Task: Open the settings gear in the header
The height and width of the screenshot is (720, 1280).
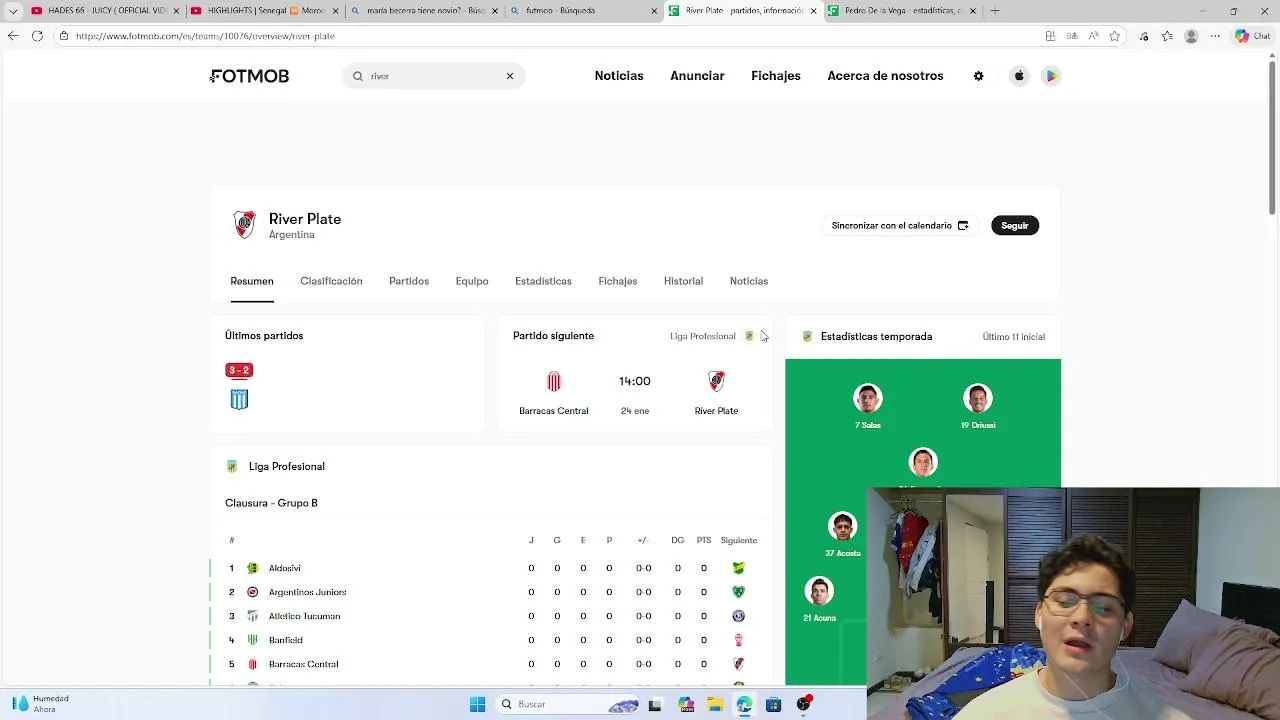Action: tap(979, 76)
